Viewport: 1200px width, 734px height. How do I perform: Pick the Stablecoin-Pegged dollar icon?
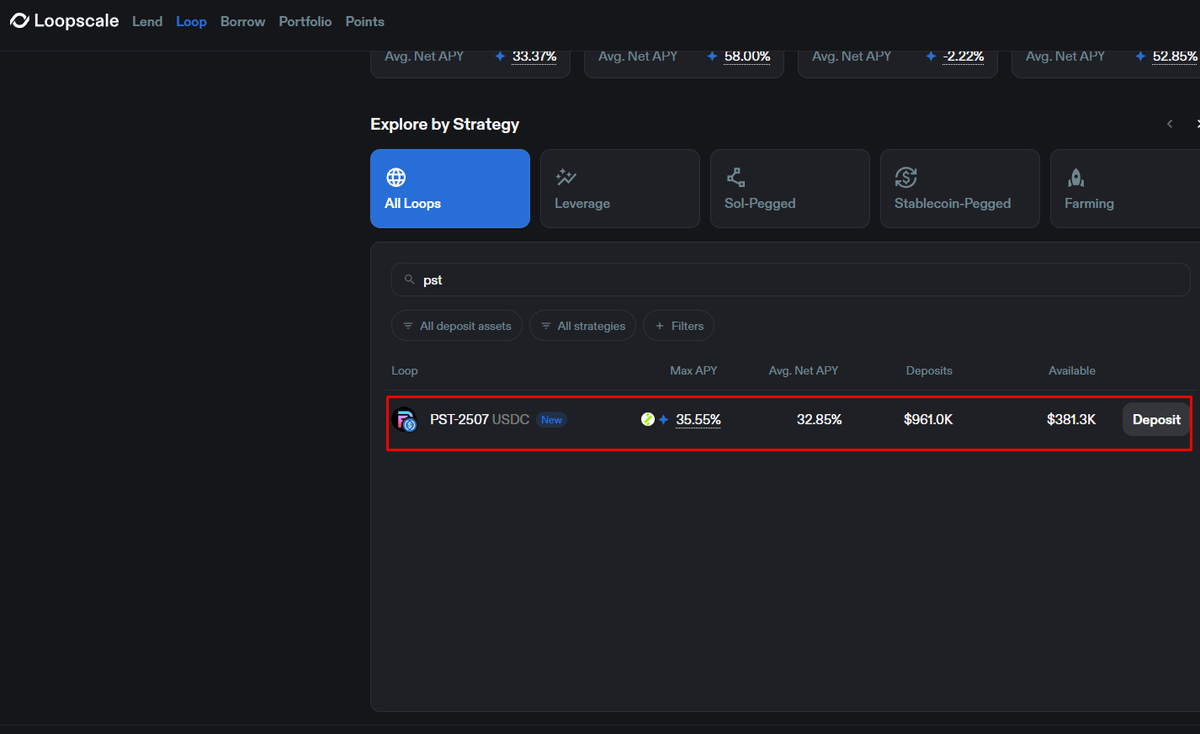906,178
